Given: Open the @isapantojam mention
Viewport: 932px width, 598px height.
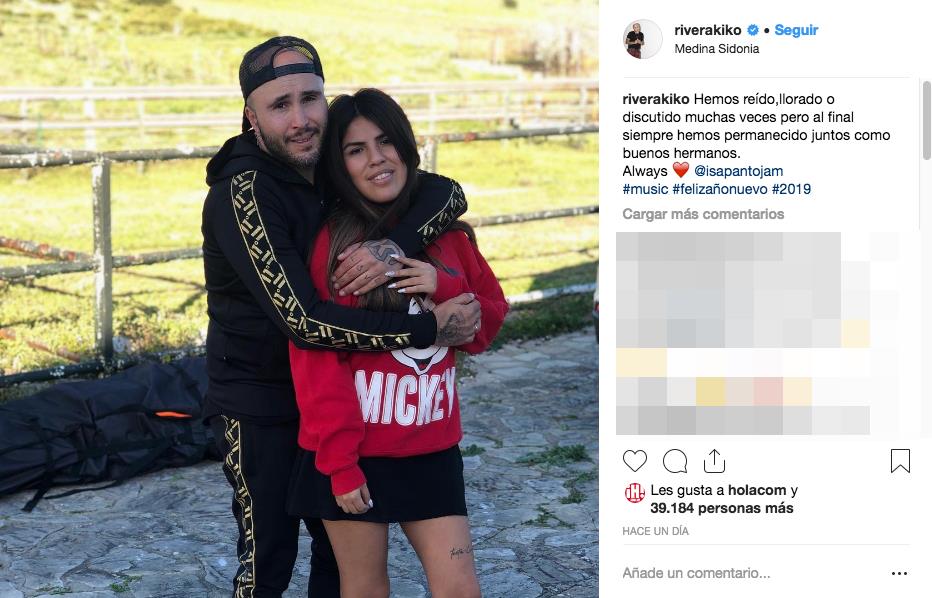Looking at the screenshot, I should (x=738, y=171).
